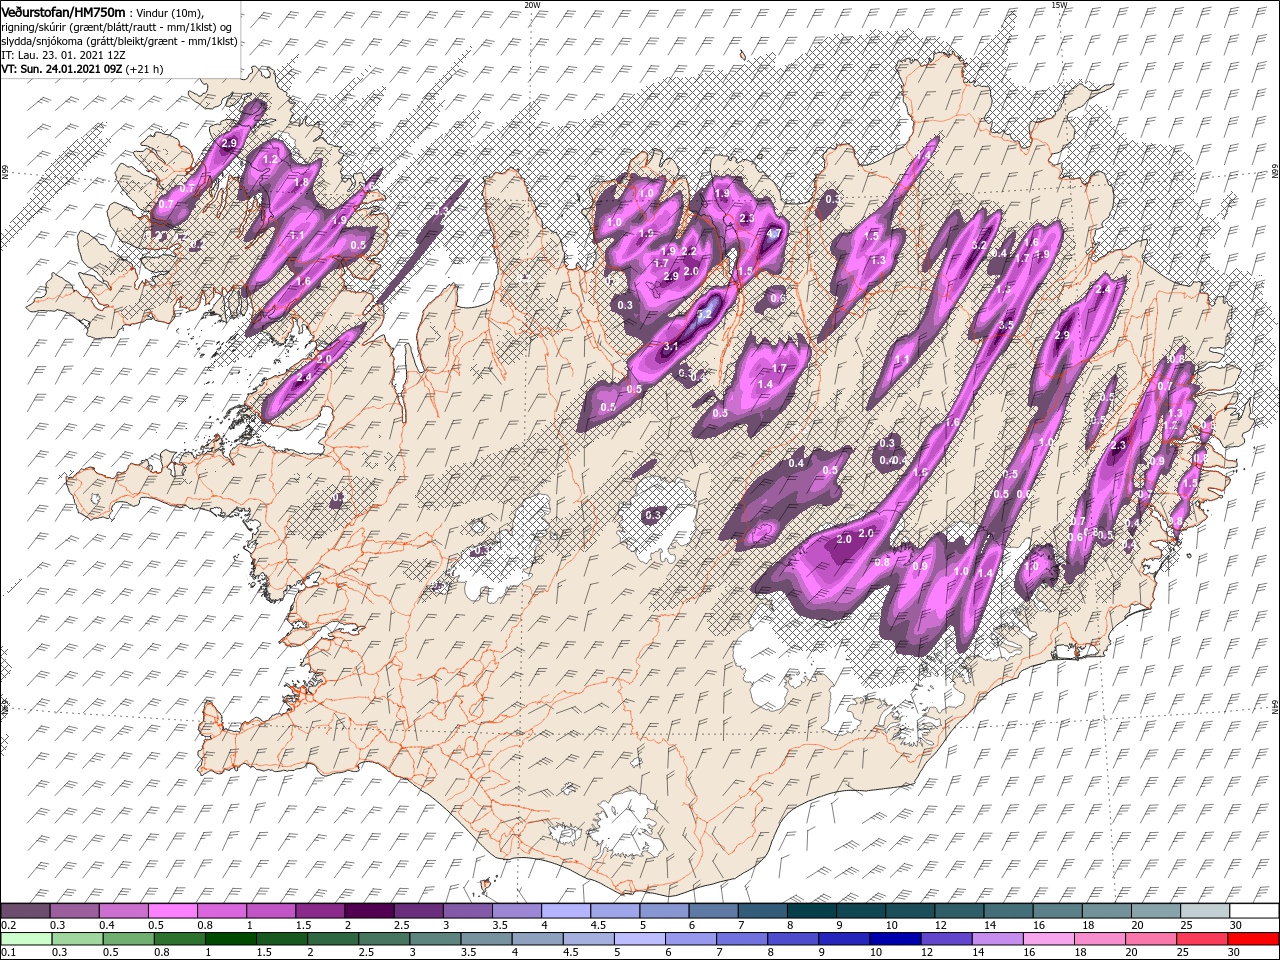Image resolution: width=1280 pixels, height=960 pixels.
Task: Select the violet 12 swatch in lower legend row
Action: click(946, 939)
